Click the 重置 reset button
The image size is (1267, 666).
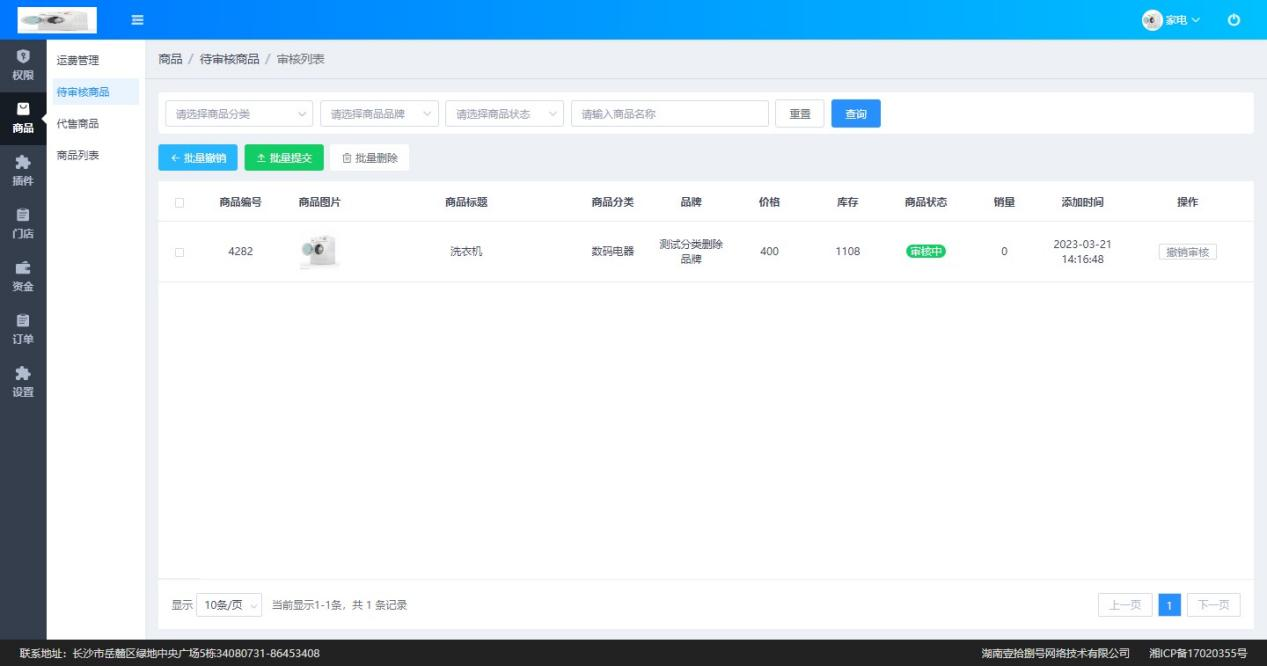coord(800,114)
